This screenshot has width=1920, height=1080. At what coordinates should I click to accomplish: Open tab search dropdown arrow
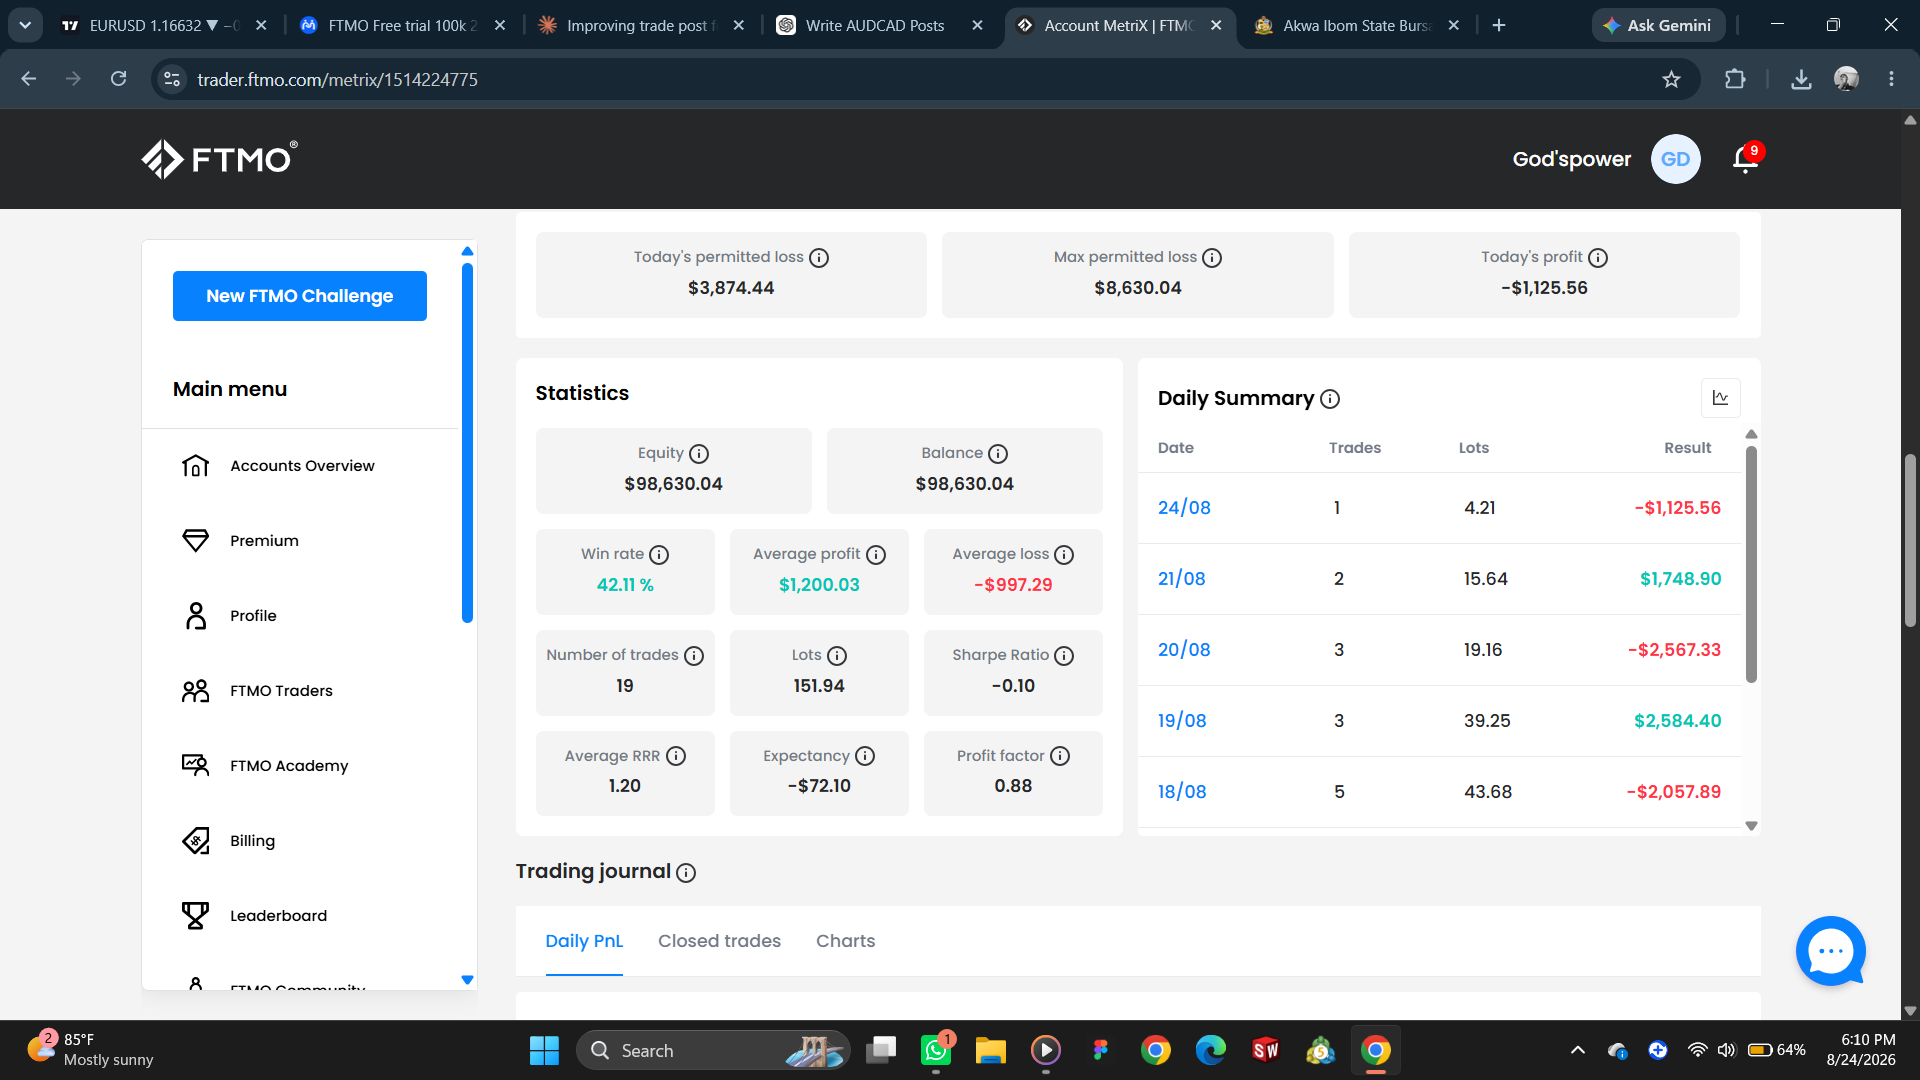25,25
